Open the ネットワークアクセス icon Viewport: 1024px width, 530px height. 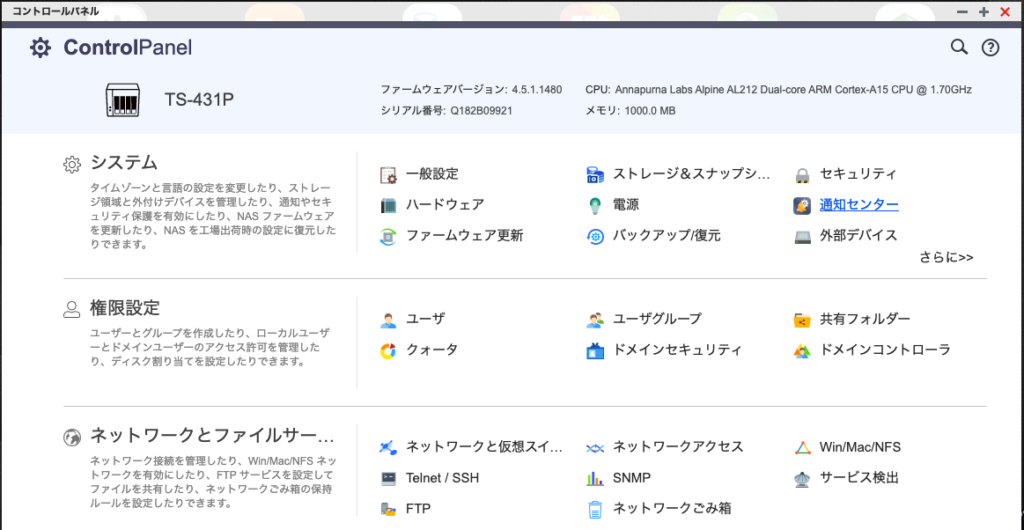pos(595,448)
